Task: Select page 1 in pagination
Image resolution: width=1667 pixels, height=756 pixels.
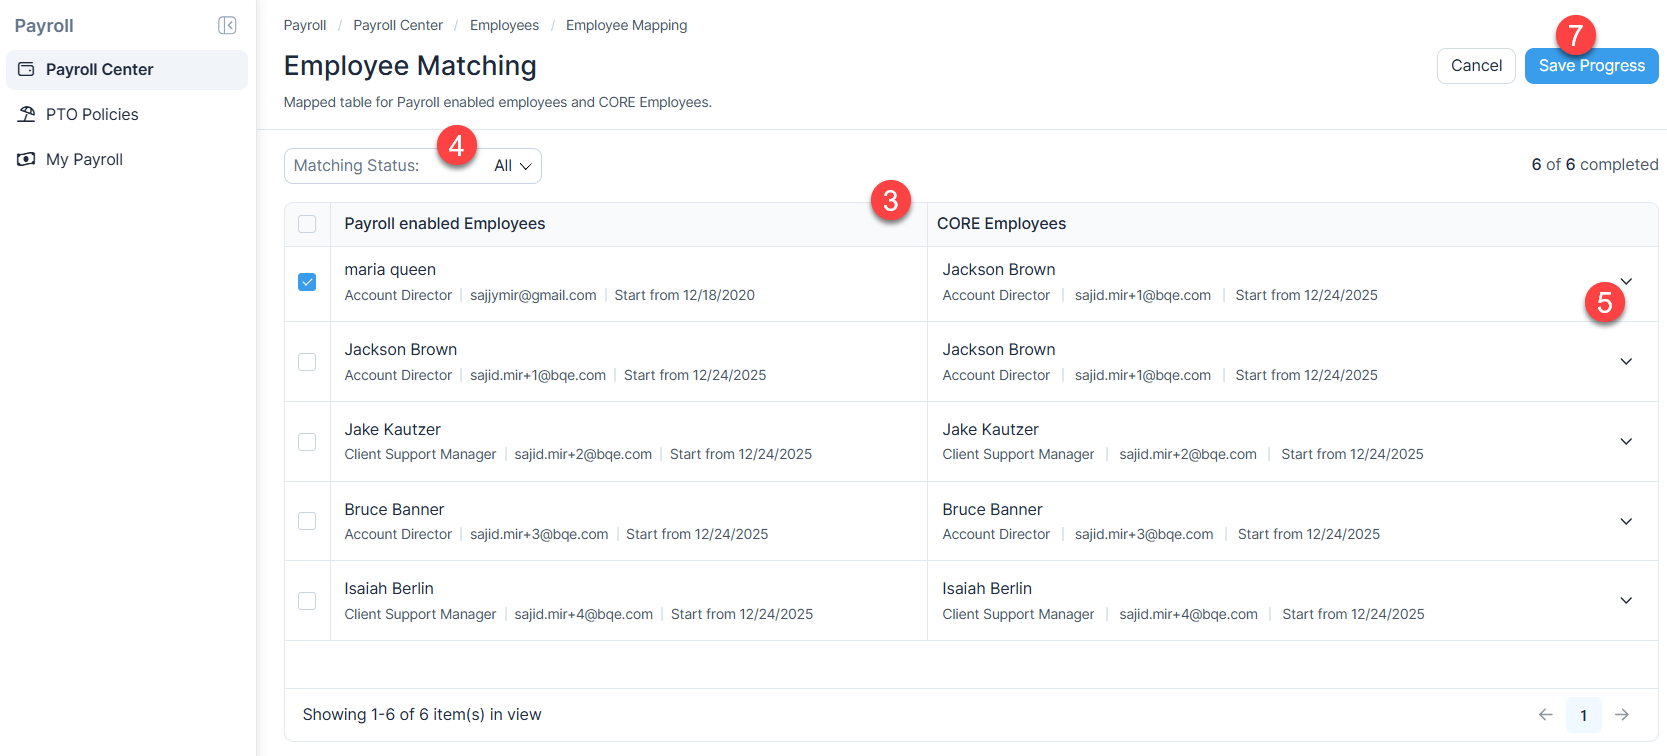Action: [1583, 715]
